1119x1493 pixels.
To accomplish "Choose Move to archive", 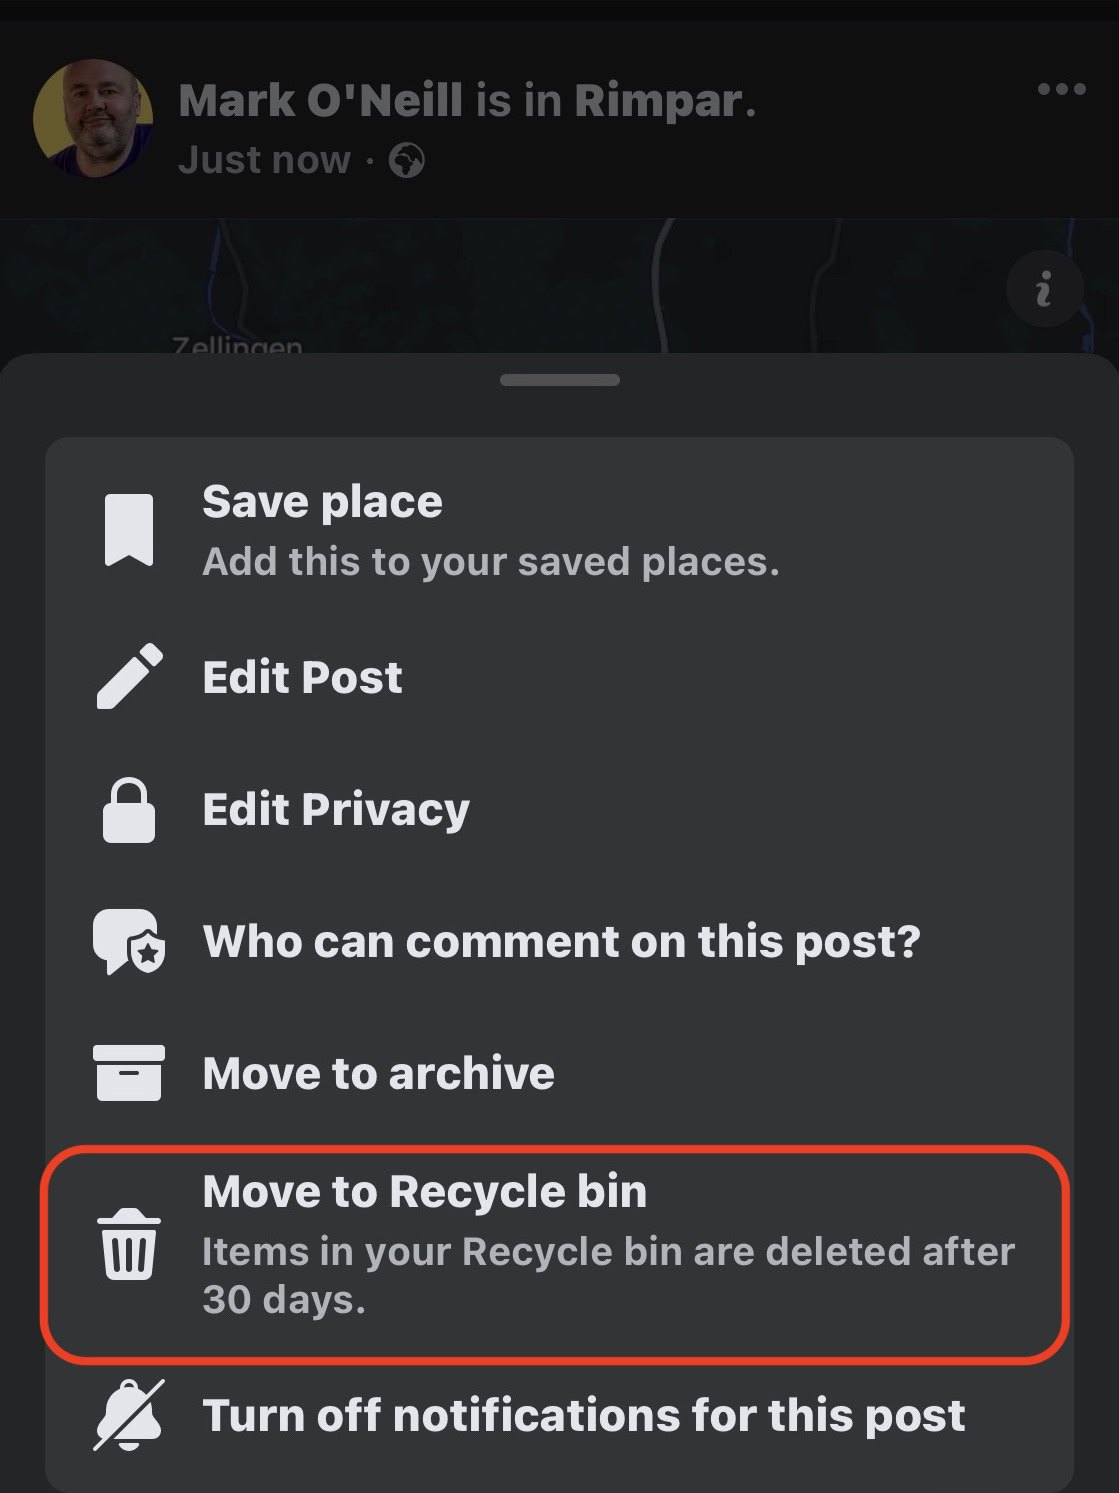I will 560,1073.
